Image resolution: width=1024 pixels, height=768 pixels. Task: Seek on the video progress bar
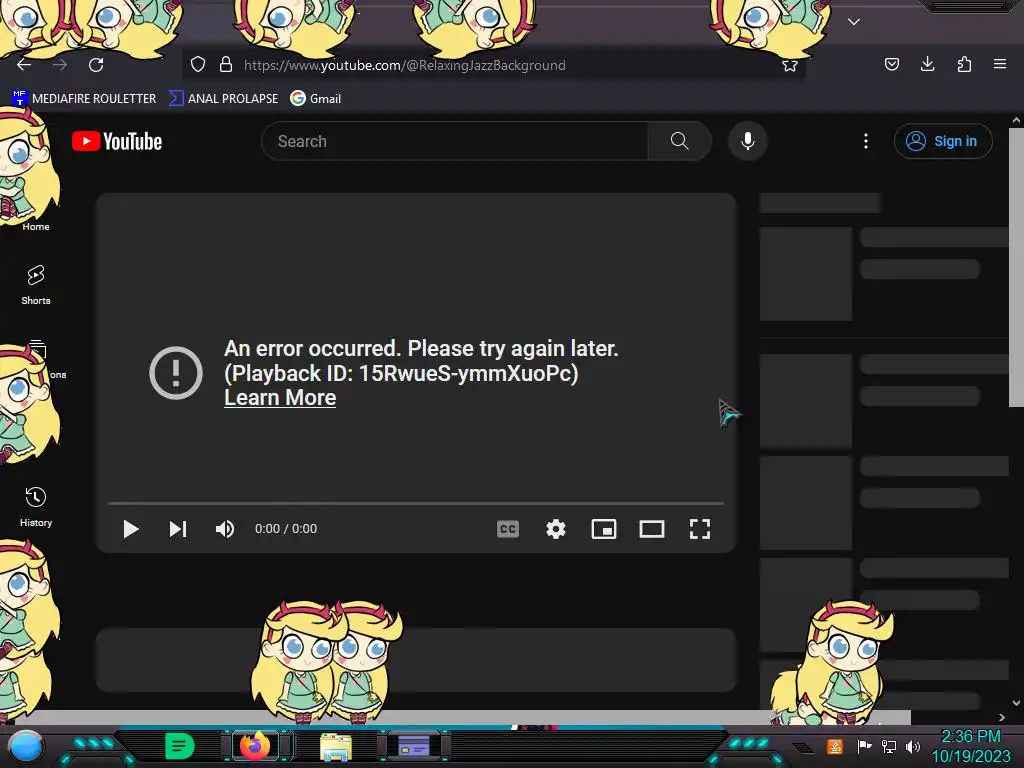click(x=416, y=504)
